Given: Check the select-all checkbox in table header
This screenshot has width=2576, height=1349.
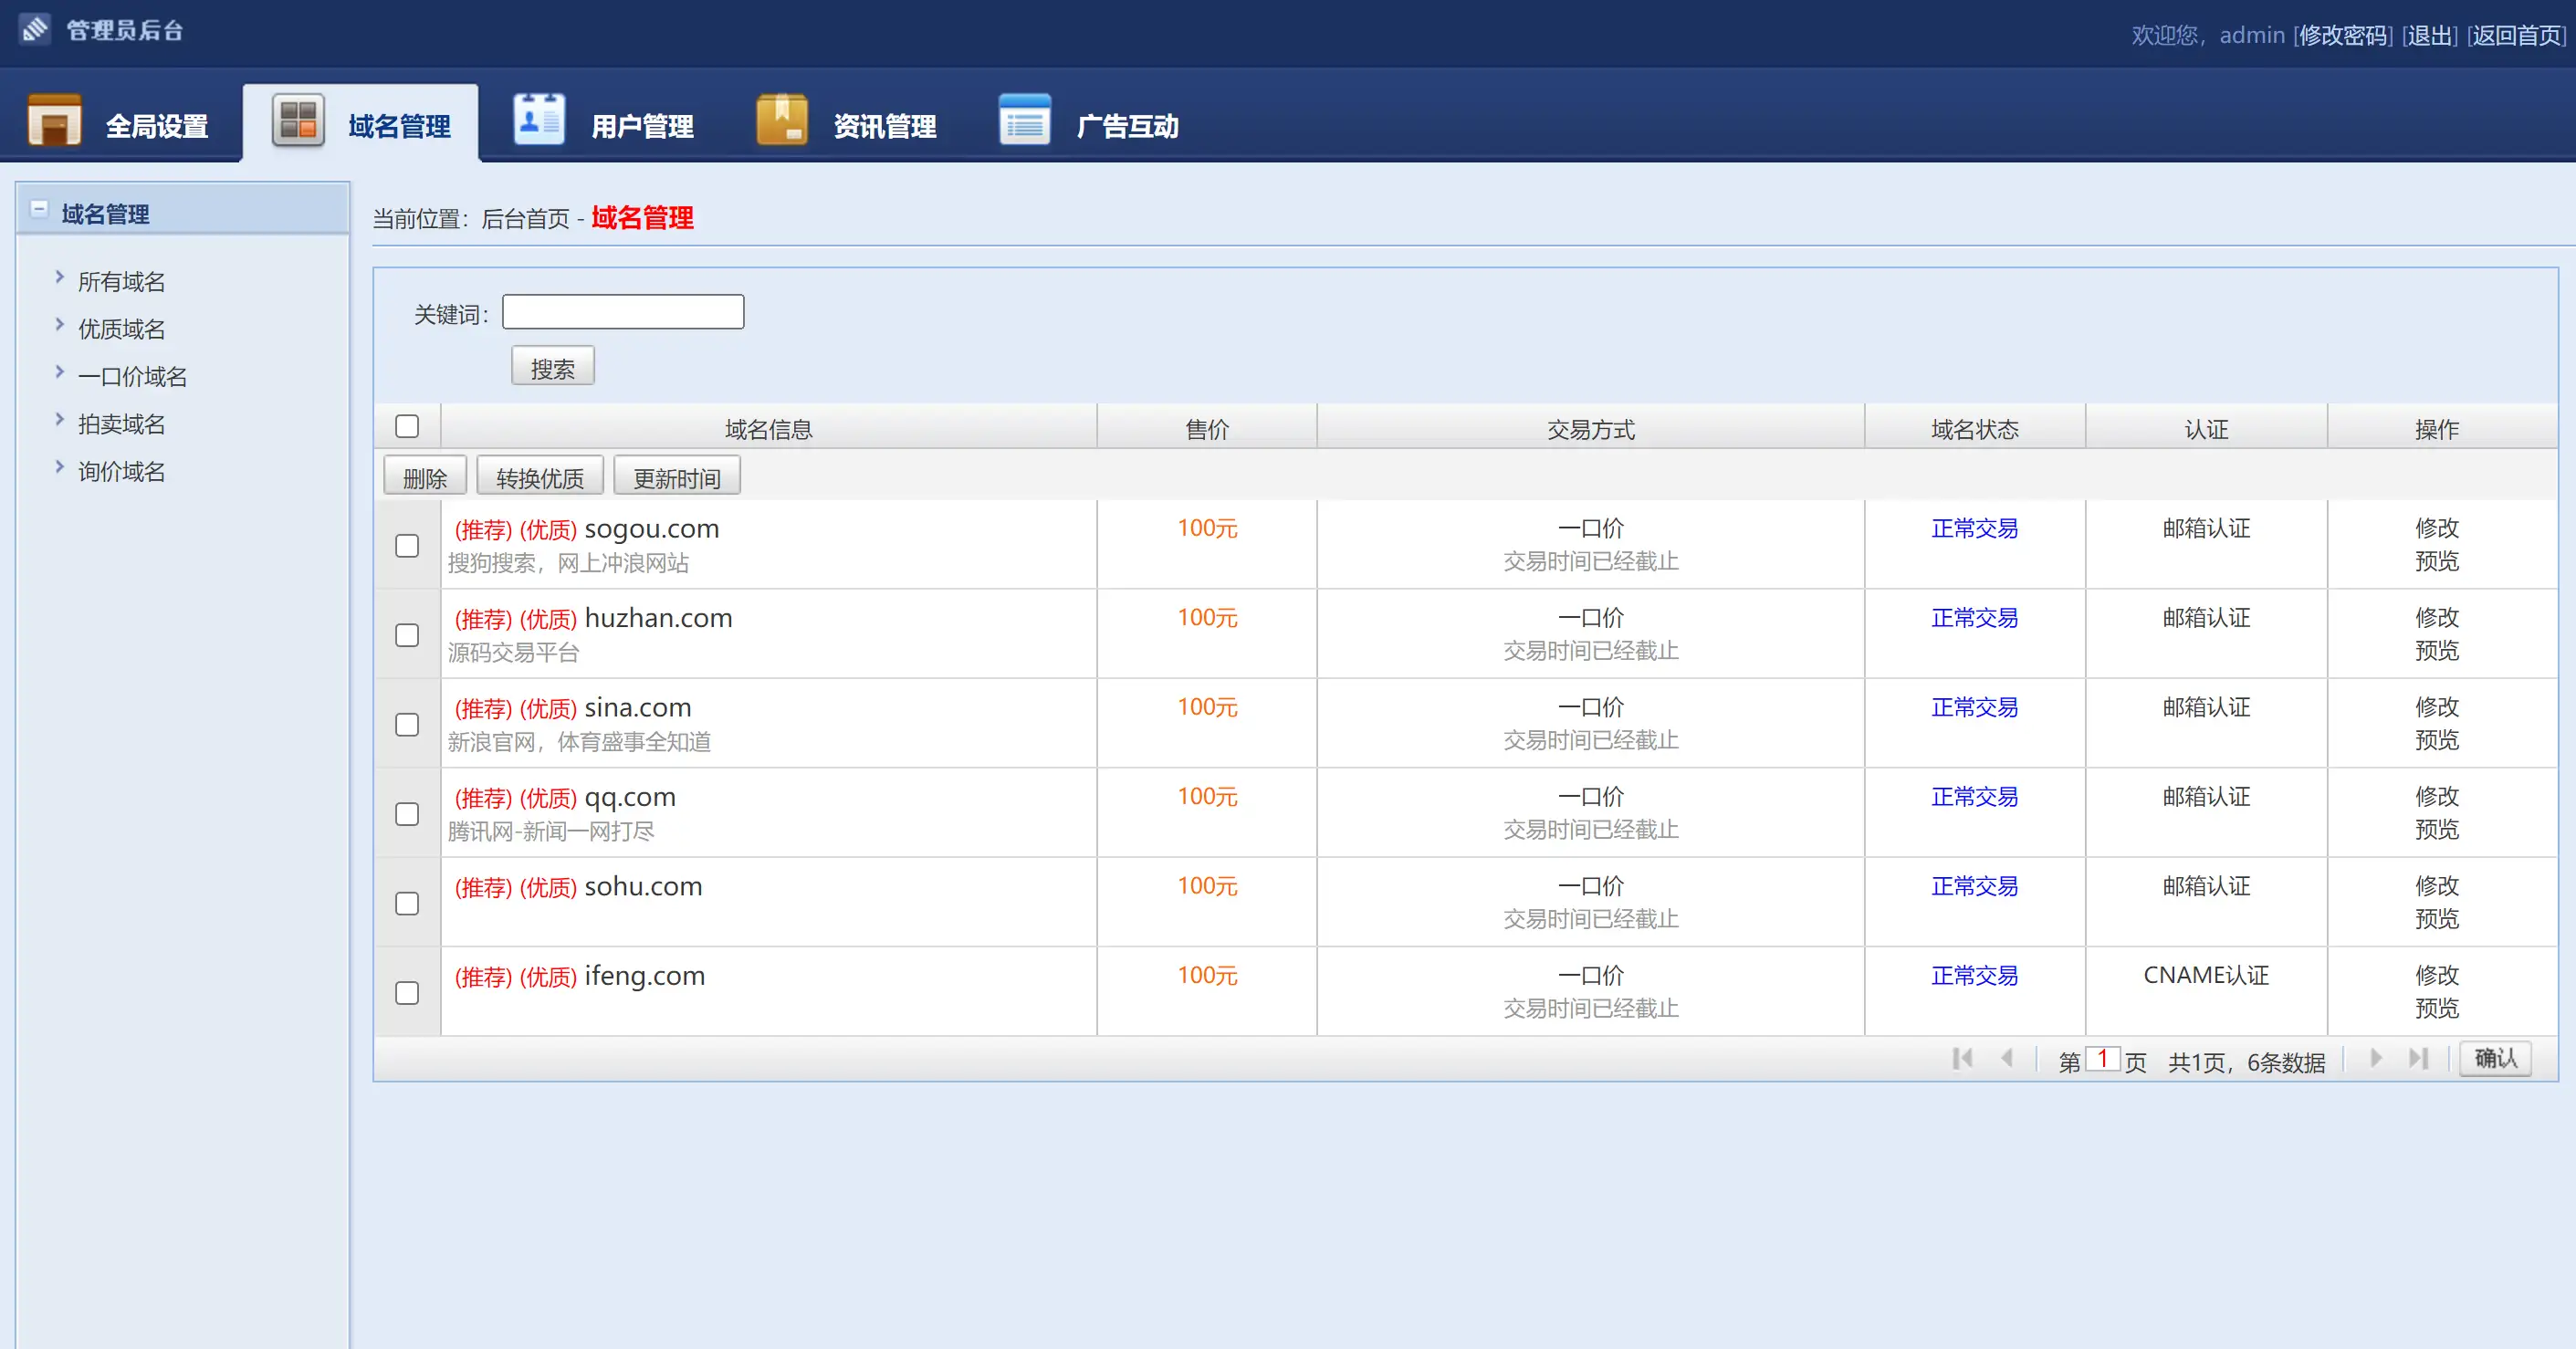Looking at the screenshot, I should [407, 426].
